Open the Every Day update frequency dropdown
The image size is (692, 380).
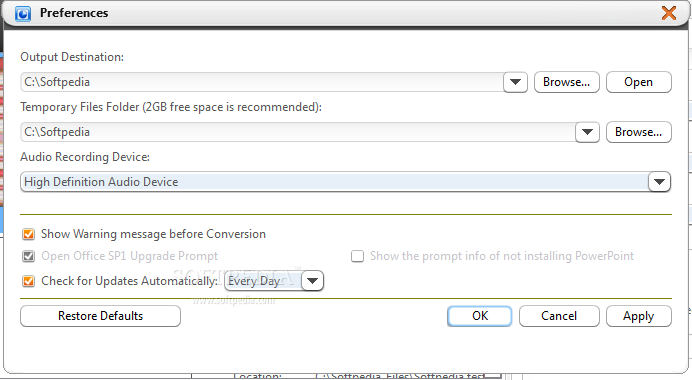[312, 281]
